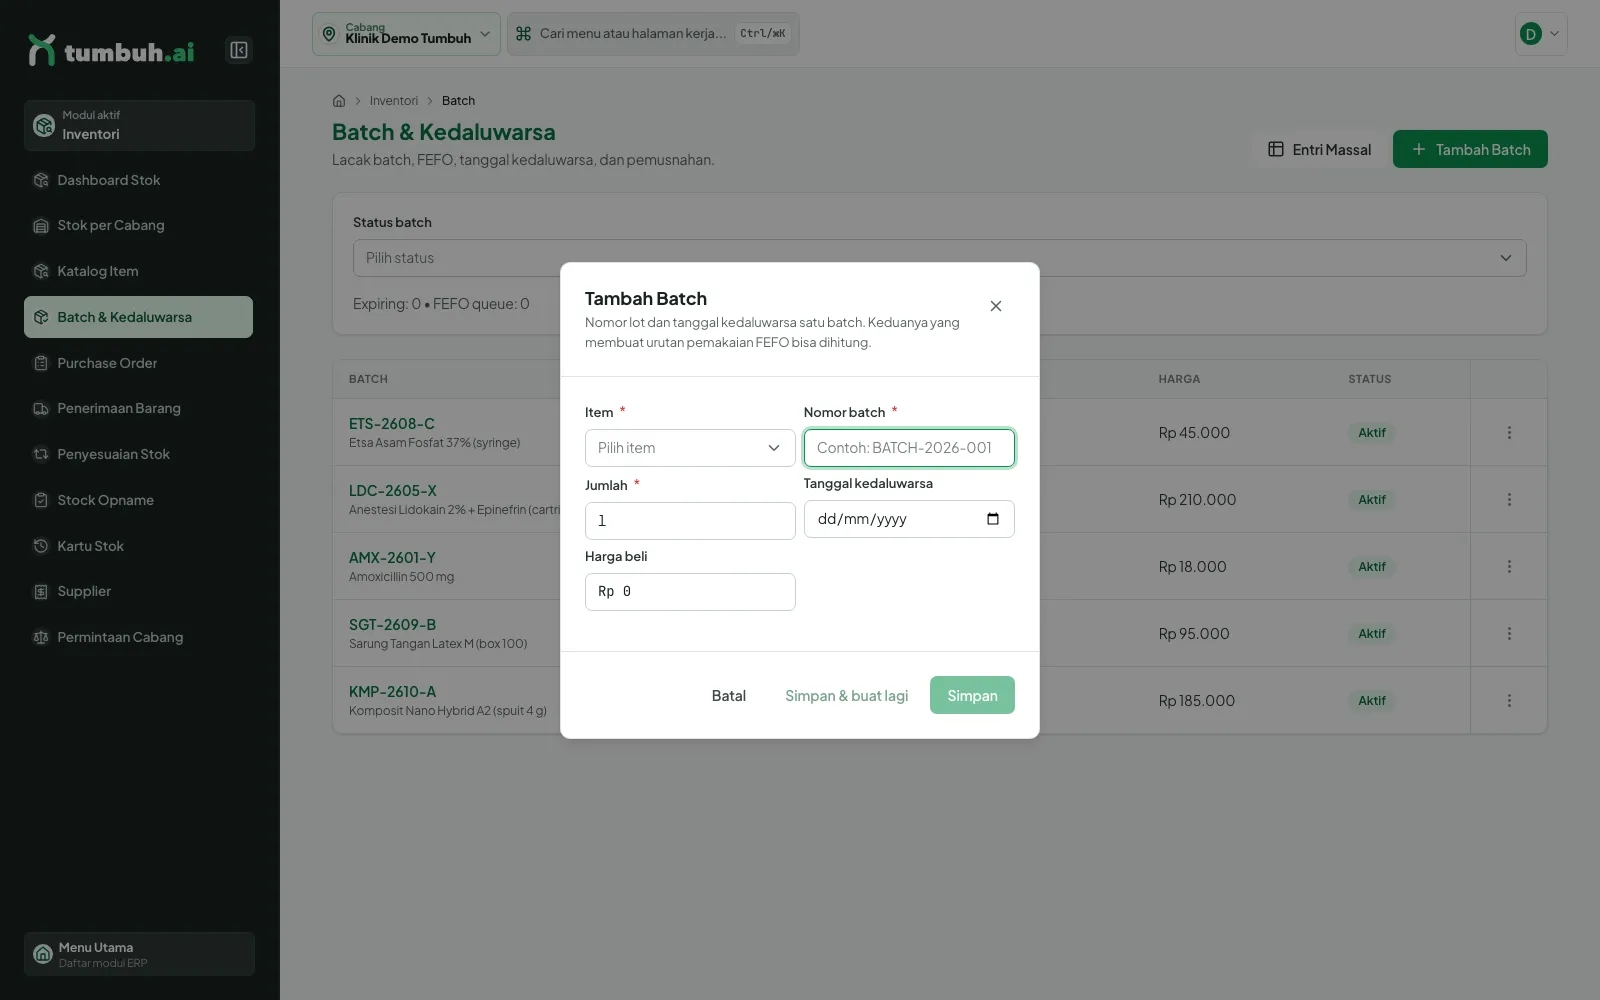
Task: Click the Tambah Batch button
Action: 1470,149
